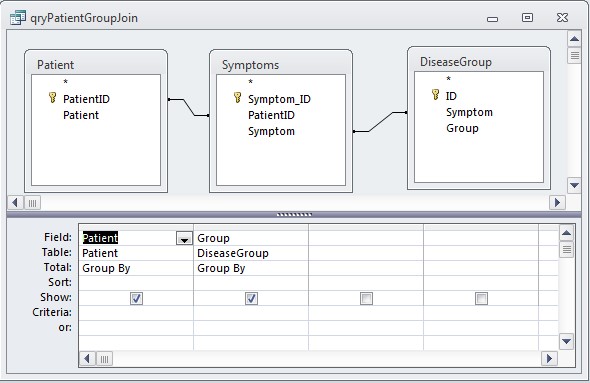Minimize the qryPatientGroupJoin window
Image resolution: width=590 pixels, height=383 pixels.
[492, 19]
